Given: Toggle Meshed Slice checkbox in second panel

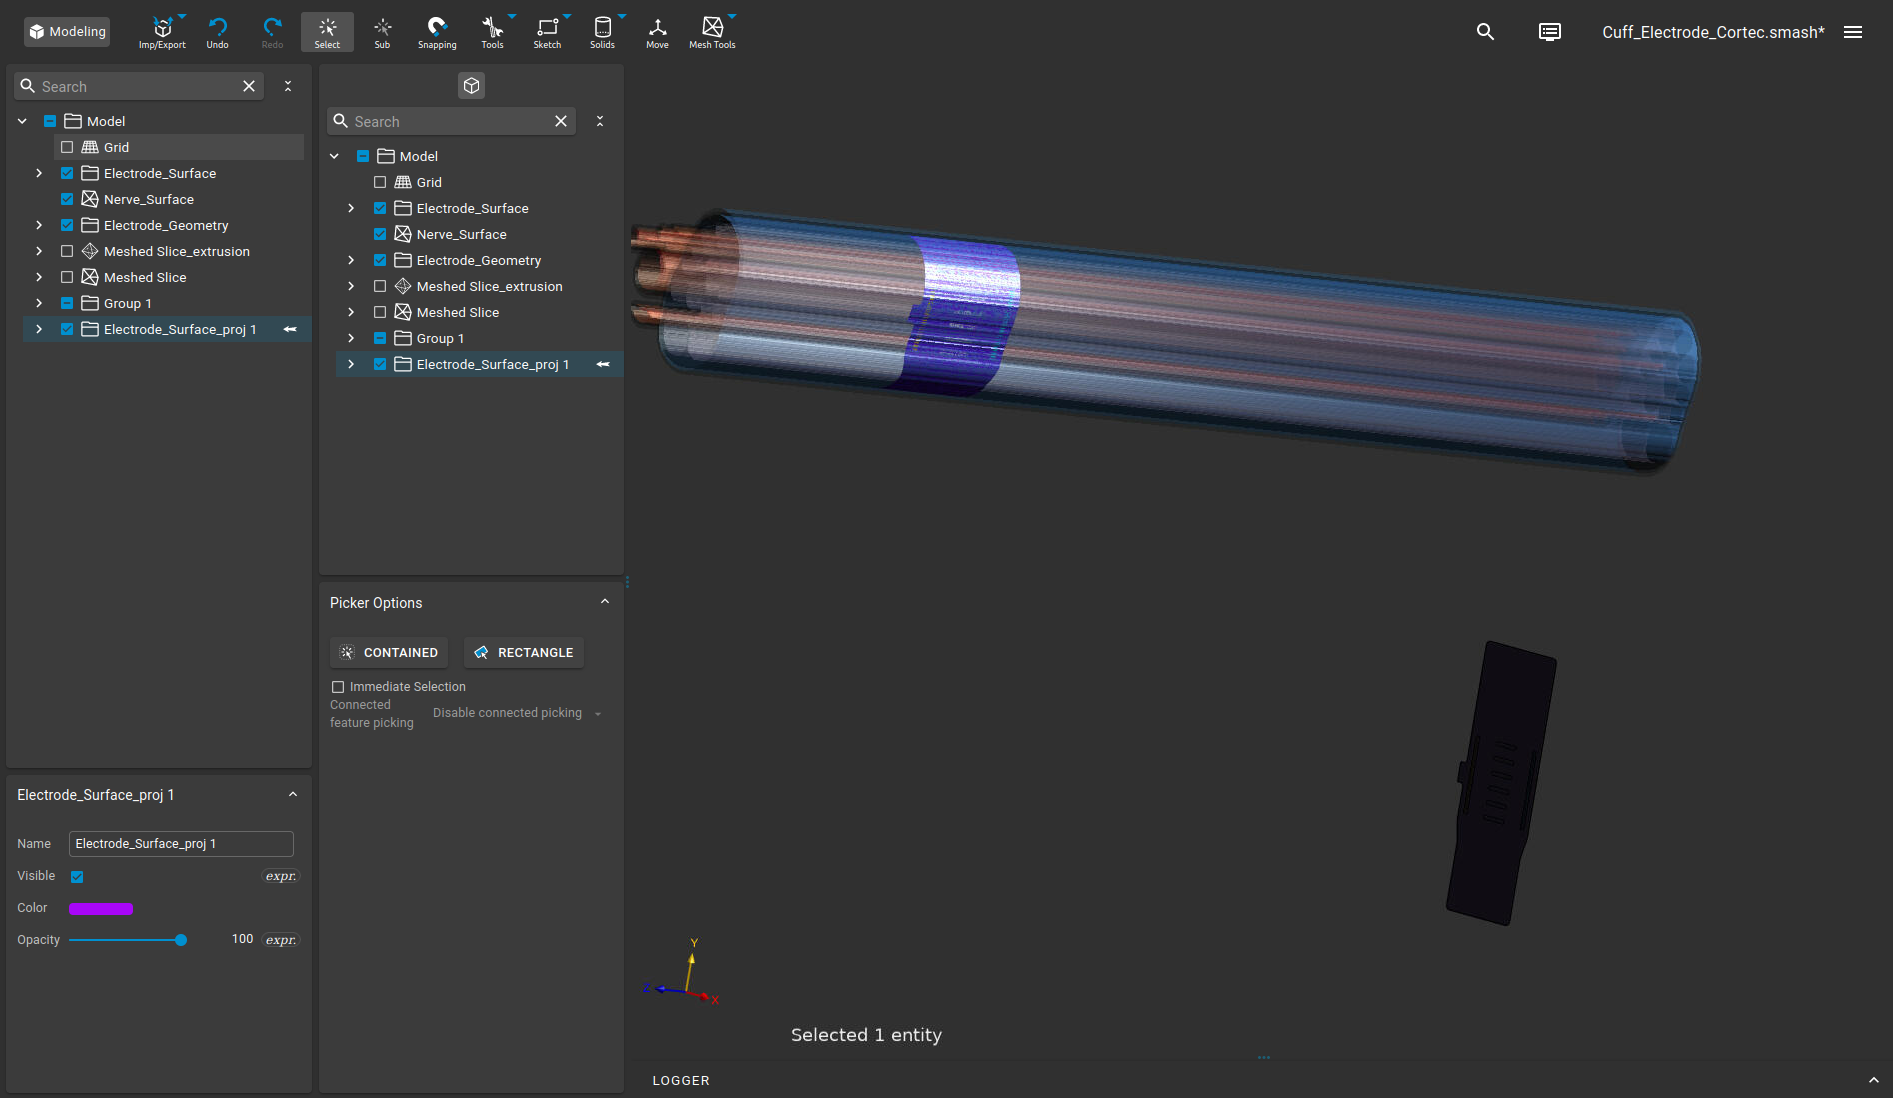Looking at the screenshot, I should pos(380,312).
